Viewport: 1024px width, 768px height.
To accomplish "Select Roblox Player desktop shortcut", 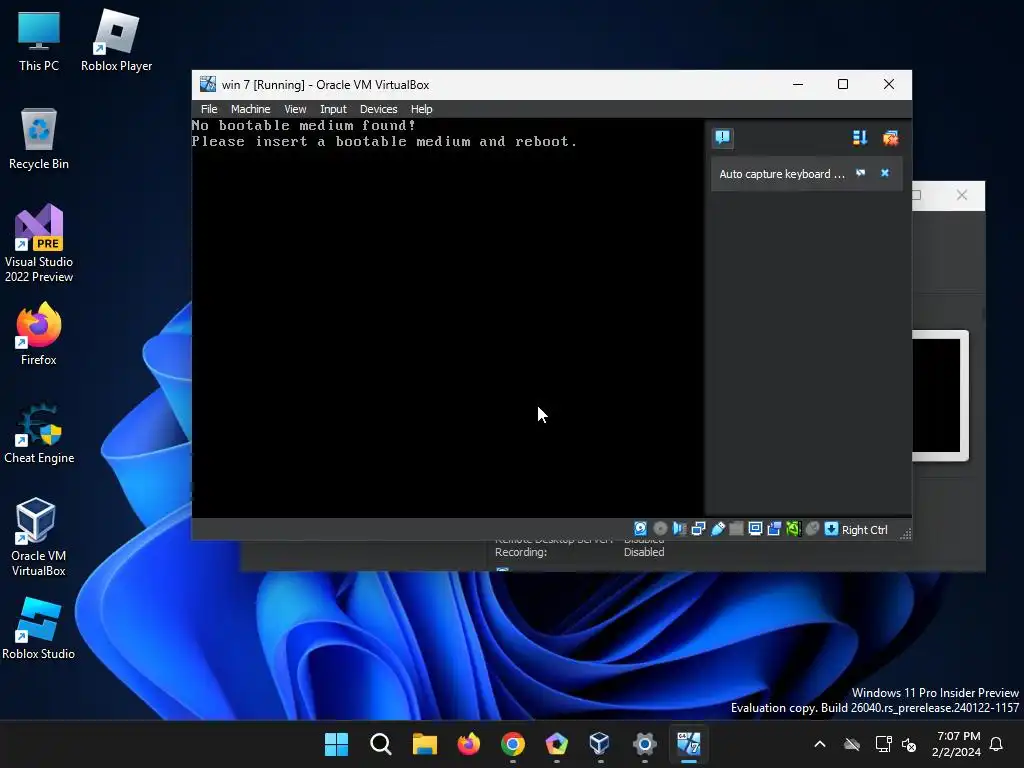I will coord(116,40).
